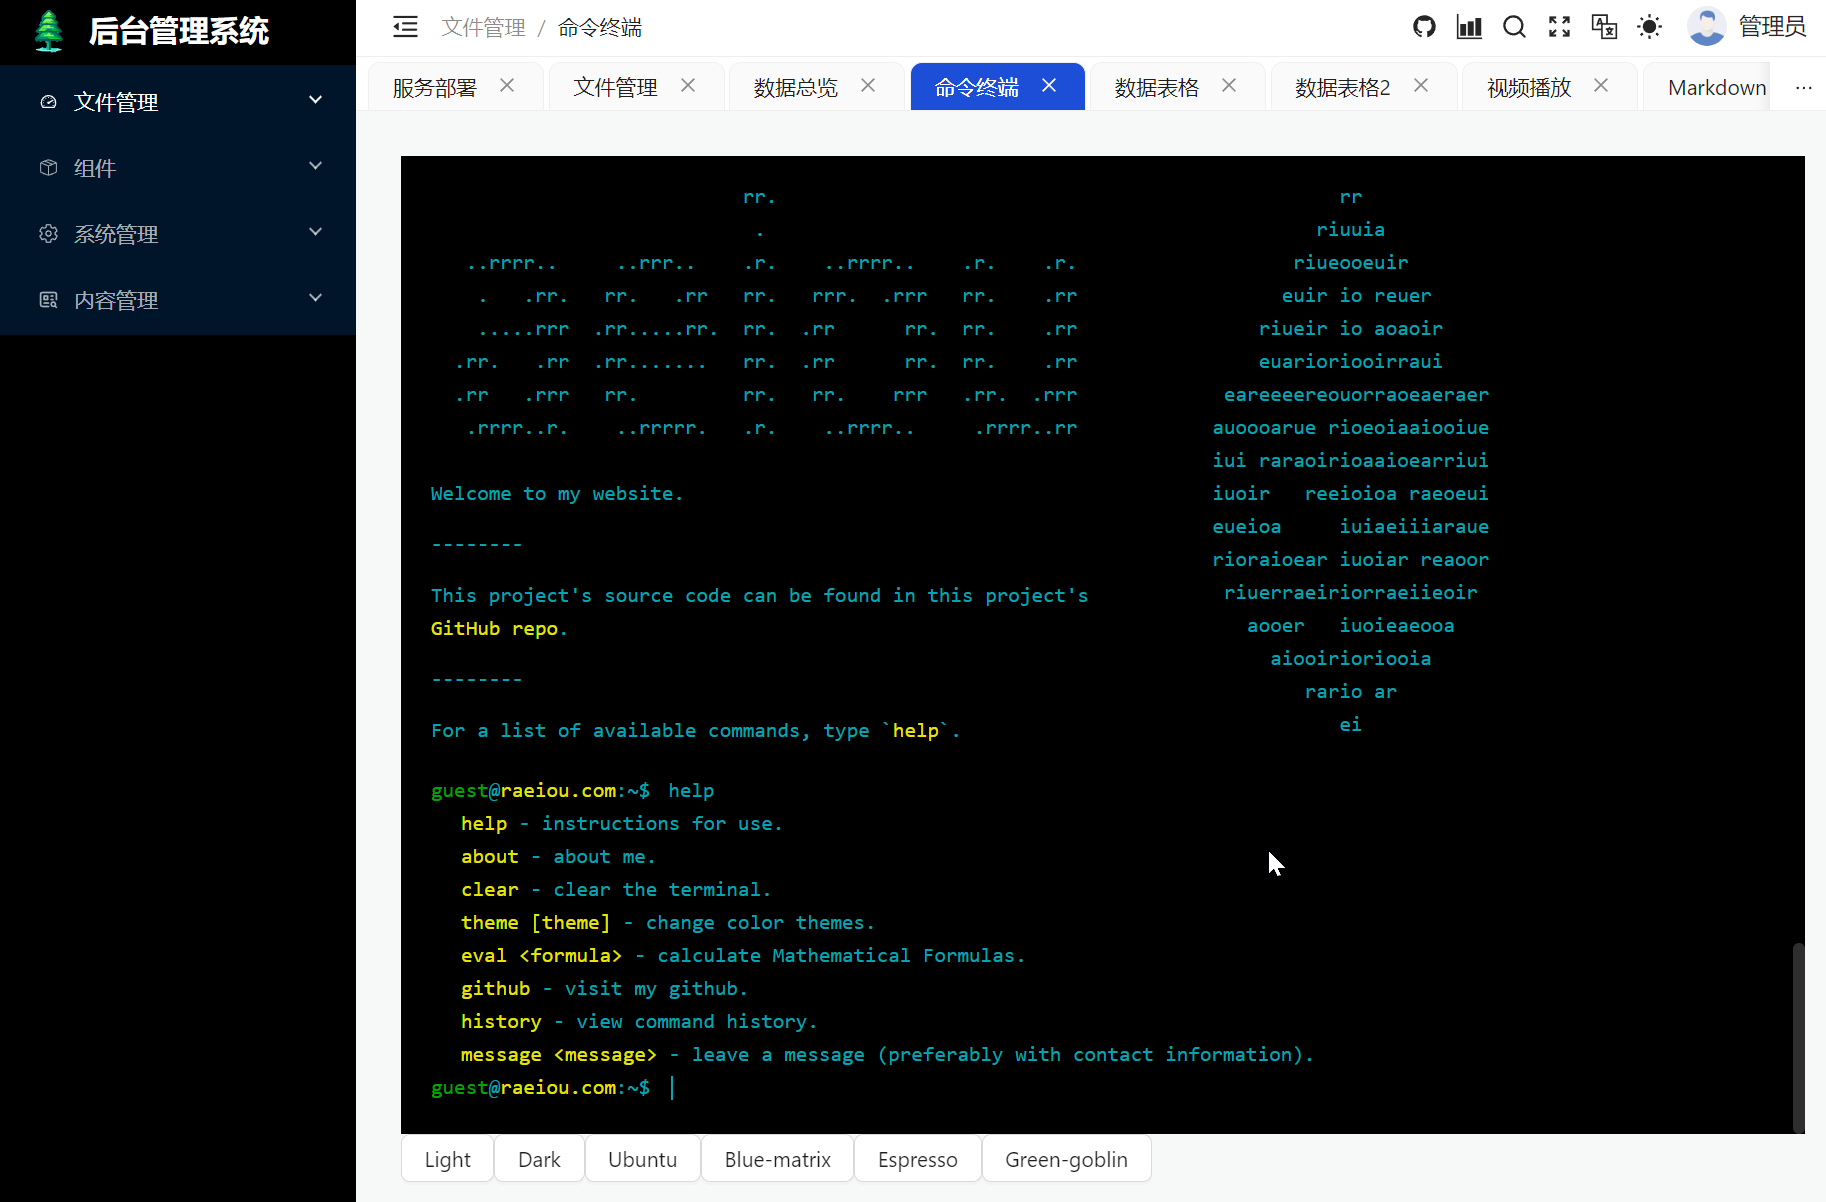Apply the Green-goblin terminal theme

click(1066, 1159)
